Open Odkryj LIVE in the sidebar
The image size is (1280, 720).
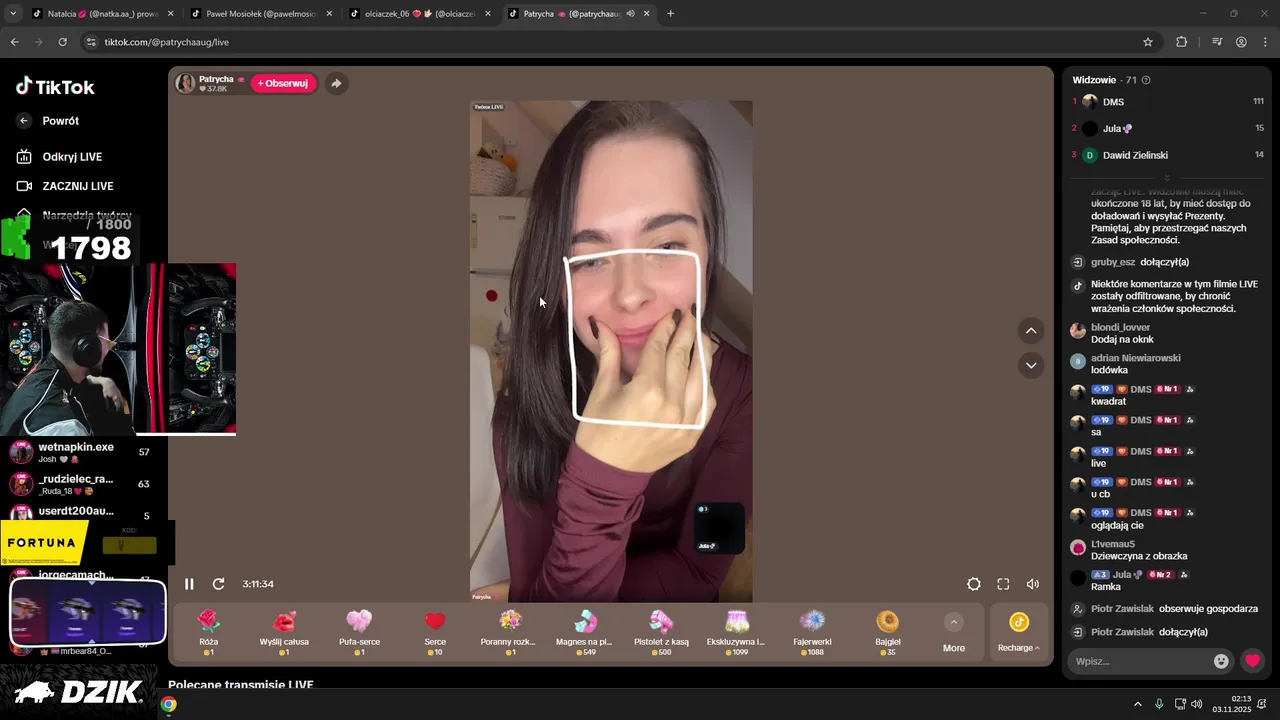pos(60,157)
